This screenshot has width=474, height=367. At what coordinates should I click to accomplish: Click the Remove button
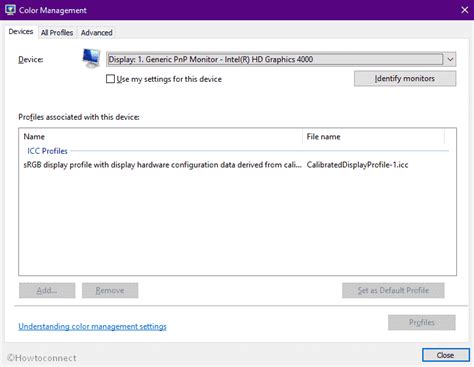click(x=110, y=290)
